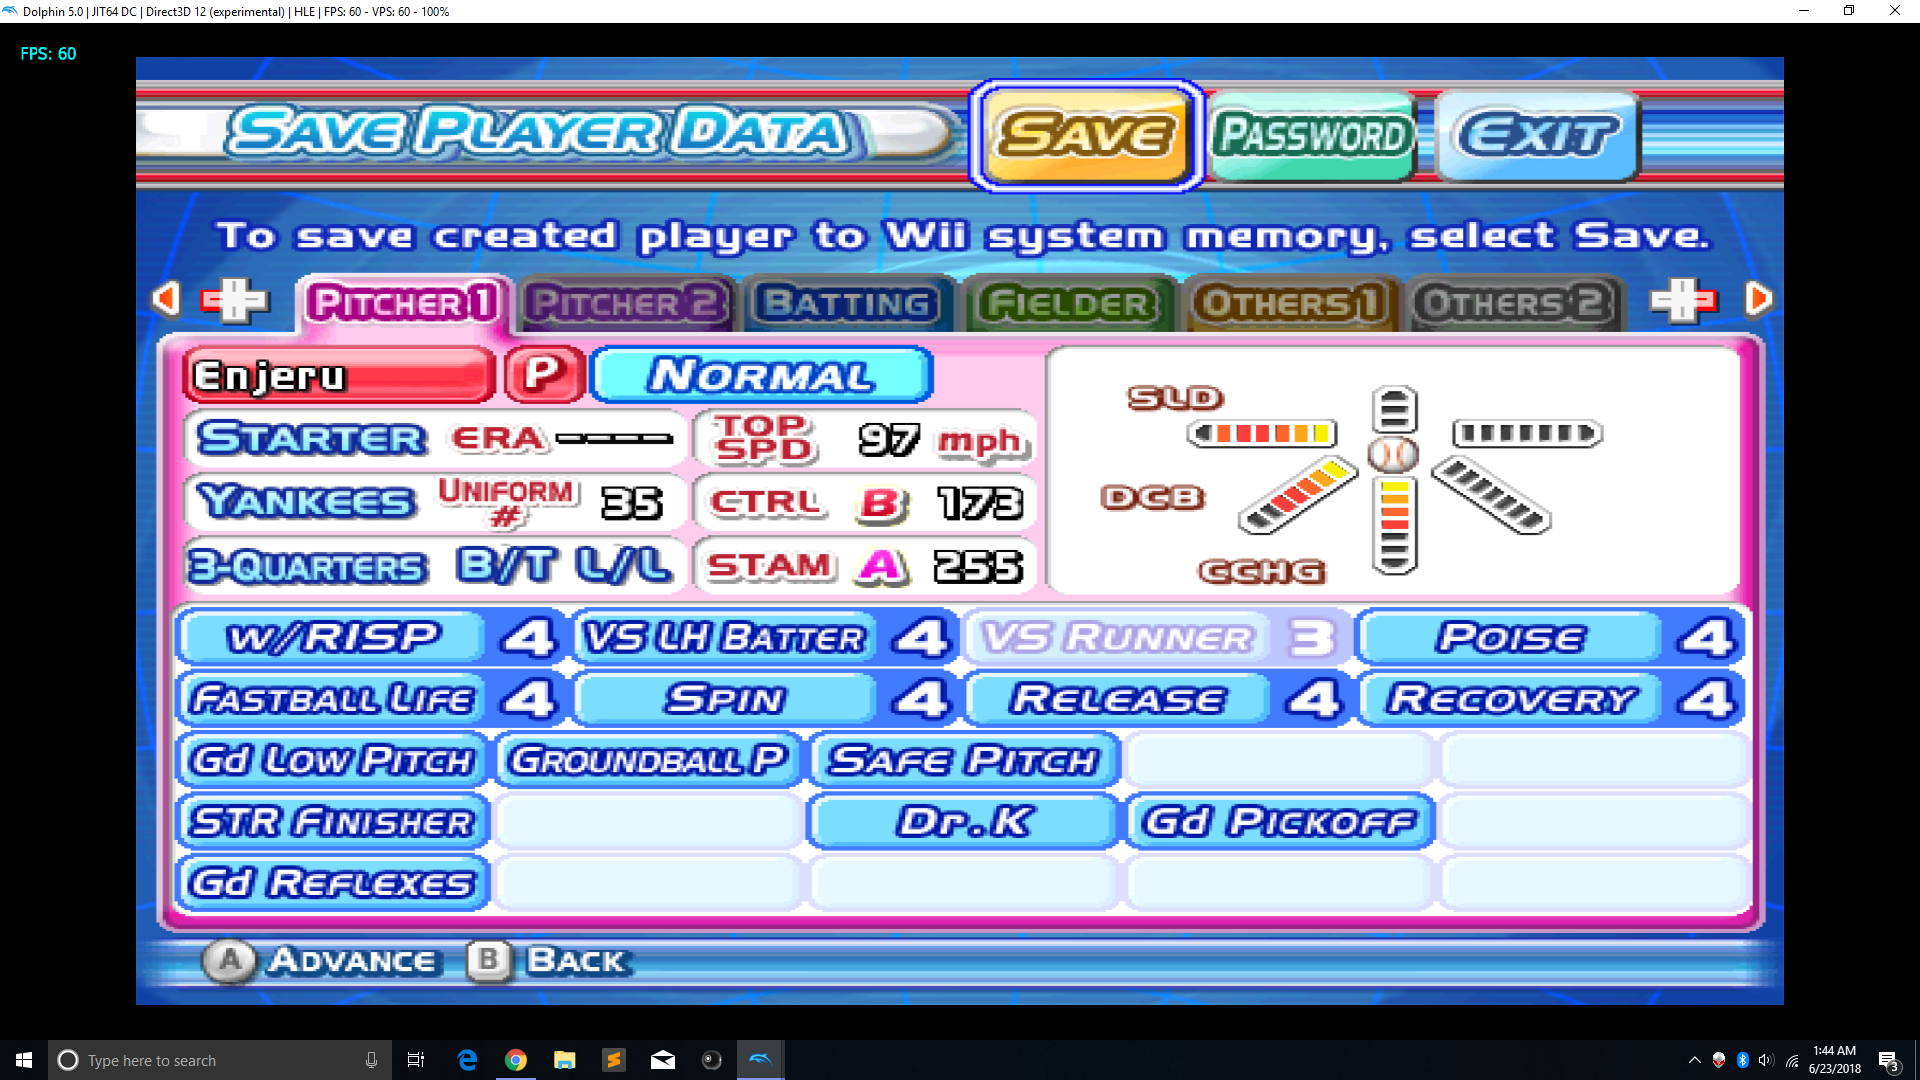Click the player name Enjeru
Screen dimensions: 1920x1080
tap(339, 376)
